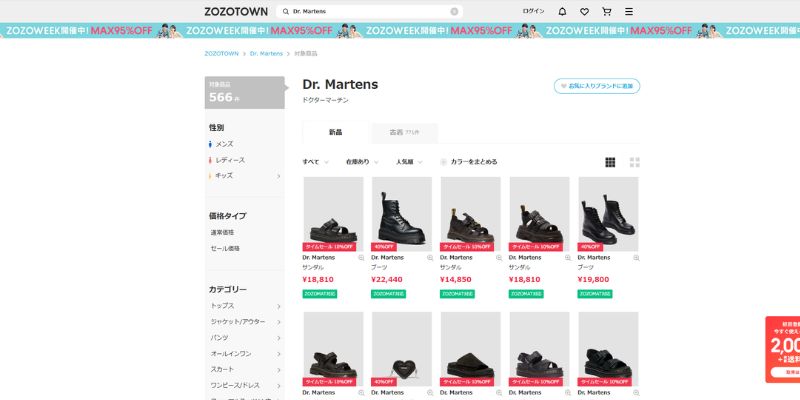Image resolution: width=800 pixels, height=400 pixels.
Task: Expand スカート category chevron
Action: (x=279, y=369)
